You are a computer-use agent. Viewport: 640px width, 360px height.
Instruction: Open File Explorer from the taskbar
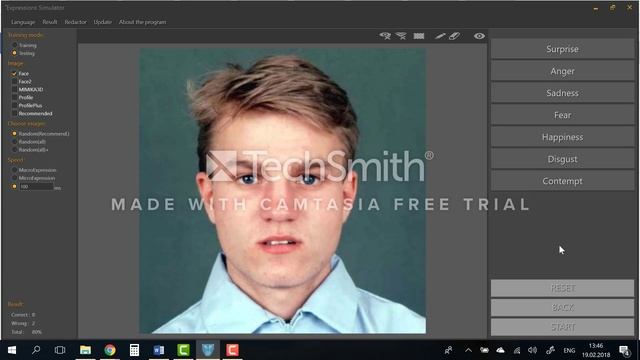85,350
